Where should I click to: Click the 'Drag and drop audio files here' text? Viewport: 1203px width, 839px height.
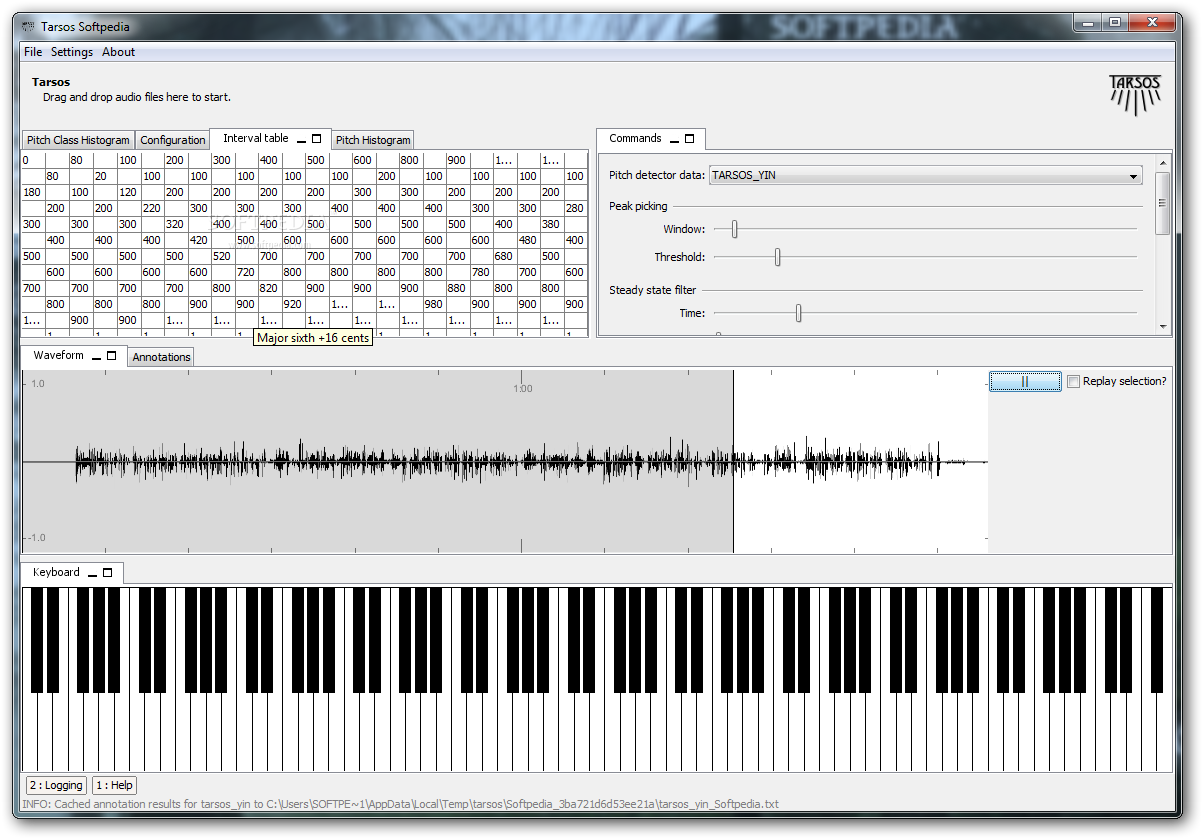[x=137, y=97]
